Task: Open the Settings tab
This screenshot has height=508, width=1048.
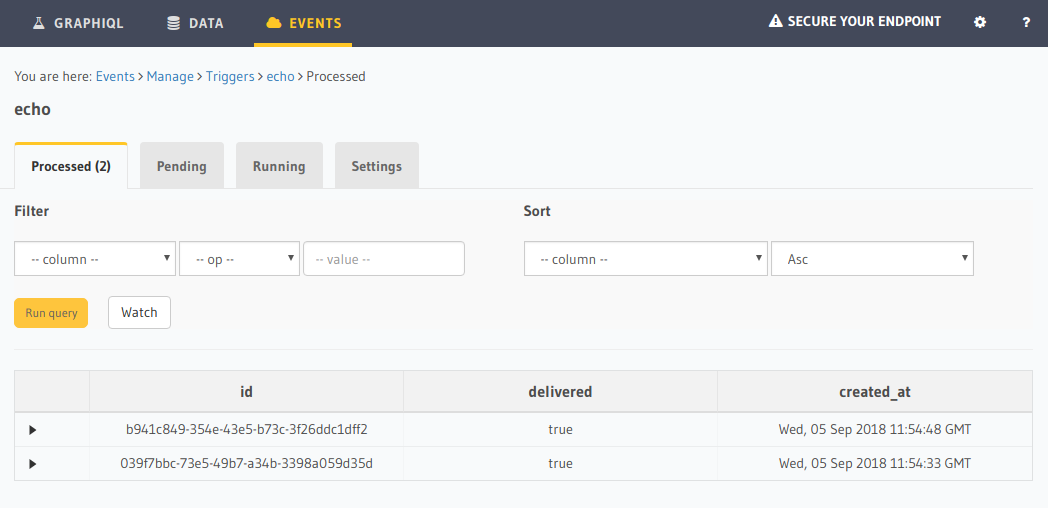Action: [x=376, y=166]
